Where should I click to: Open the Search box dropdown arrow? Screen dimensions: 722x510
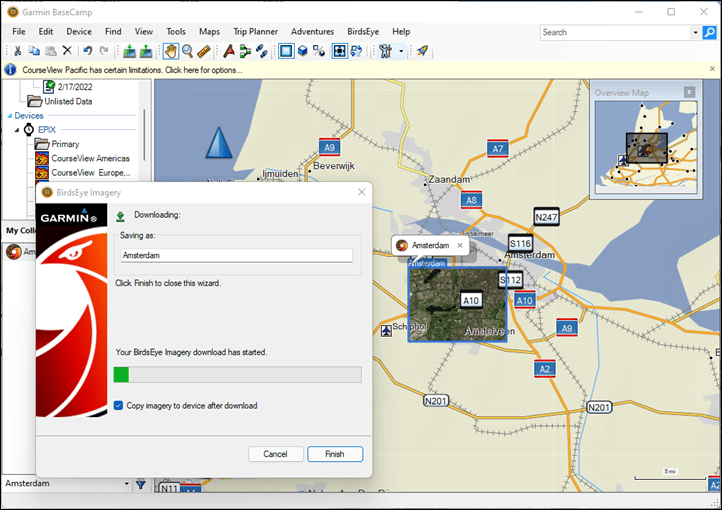tap(695, 32)
